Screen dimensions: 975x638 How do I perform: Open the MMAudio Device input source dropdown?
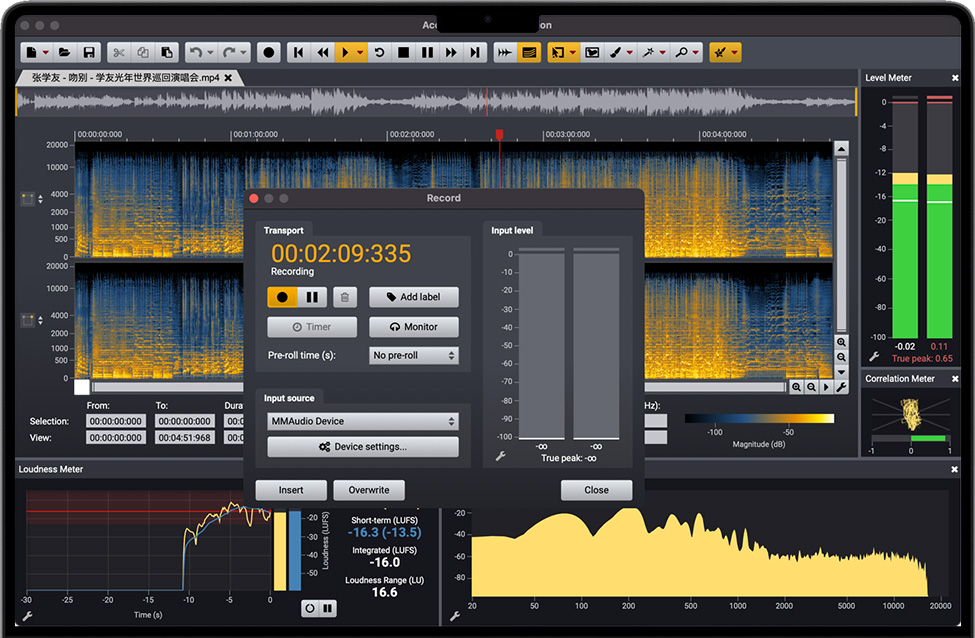click(x=362, y=421)
